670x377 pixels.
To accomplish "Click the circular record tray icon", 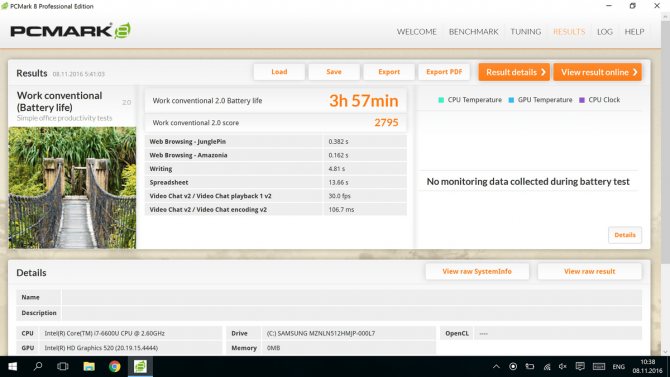I will click(513, 367).
